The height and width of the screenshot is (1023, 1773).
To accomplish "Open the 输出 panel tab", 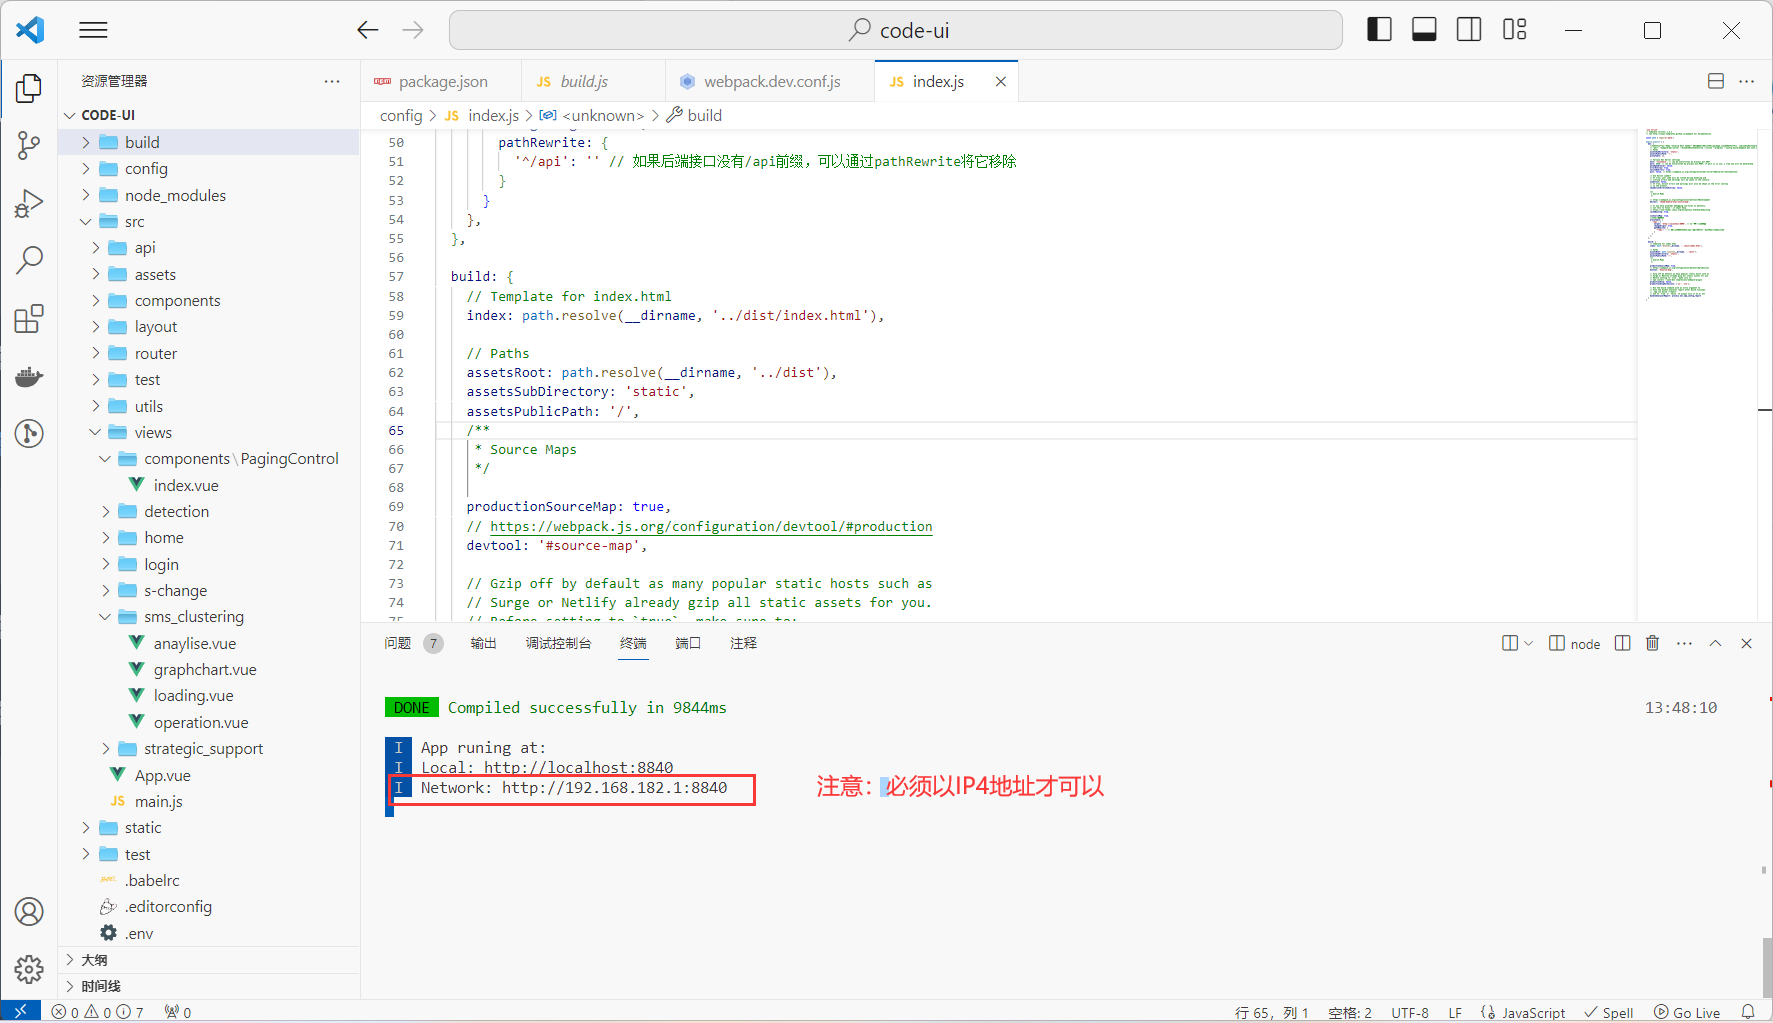I will click(x=484, y=643).
